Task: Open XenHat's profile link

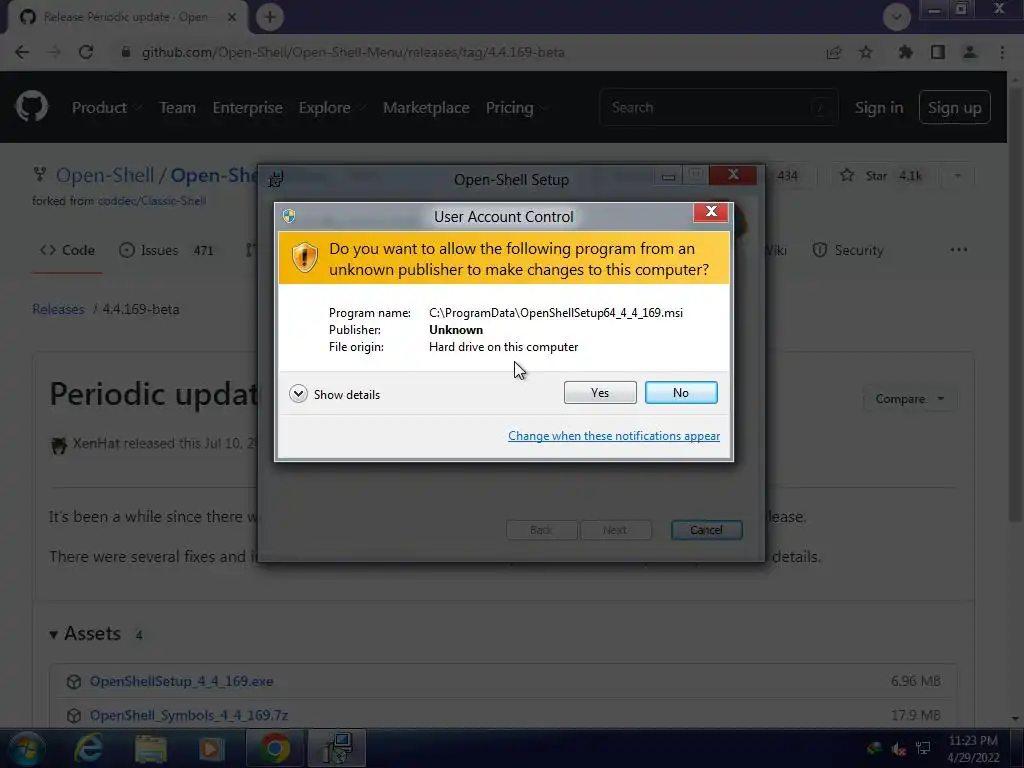Action: 96,443
